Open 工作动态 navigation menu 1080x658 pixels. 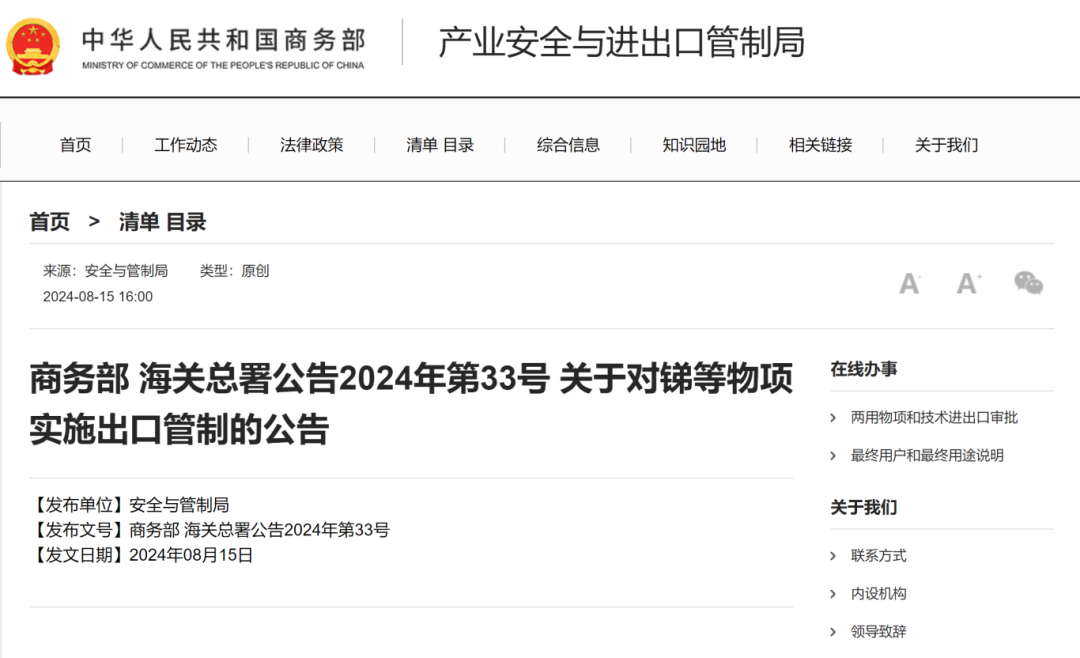coord(186,145)
